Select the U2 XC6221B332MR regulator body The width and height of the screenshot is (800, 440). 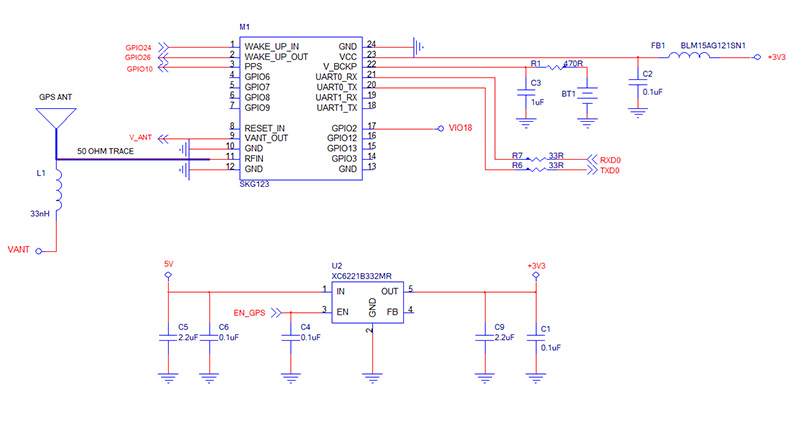coord(372,300)
